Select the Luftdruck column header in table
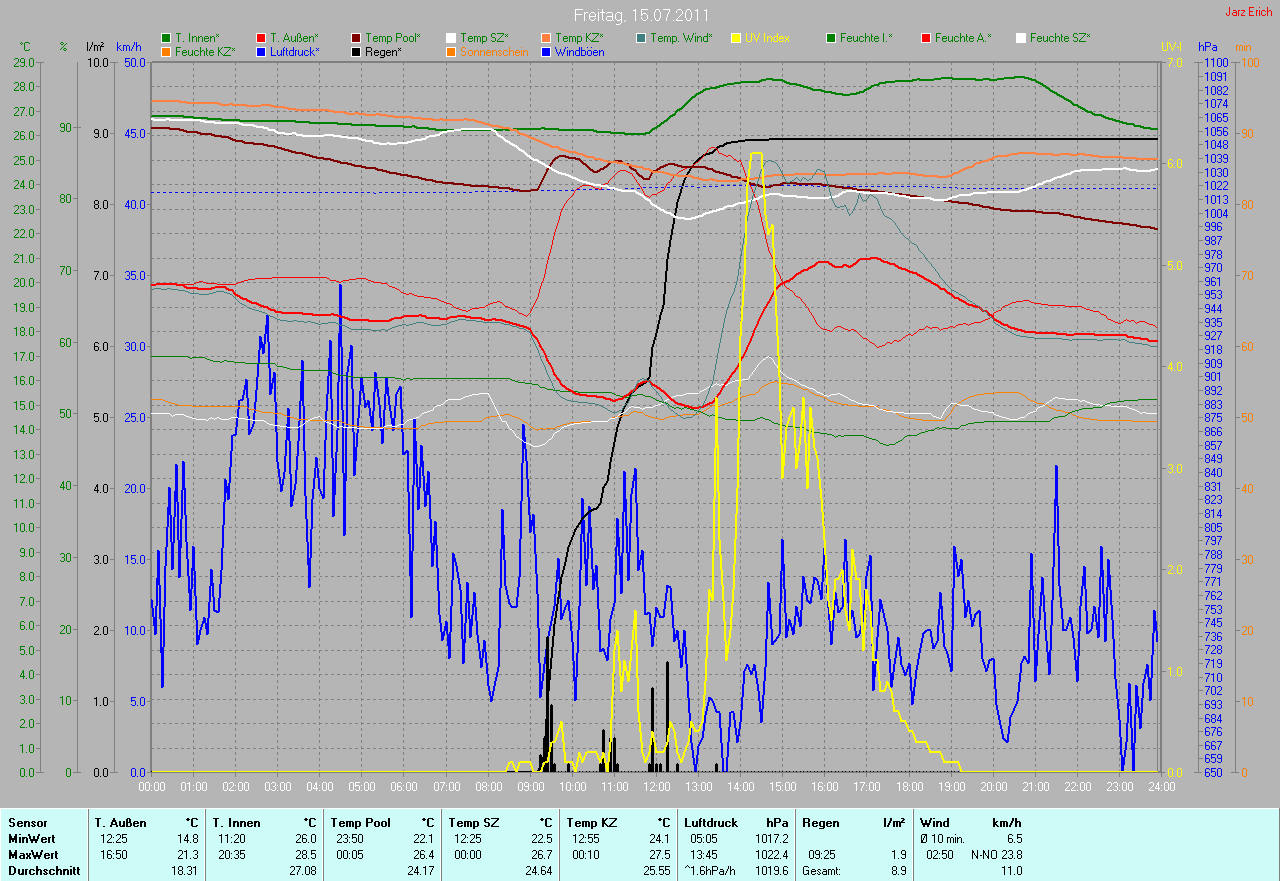1280x881 pixels. [709, 823]
